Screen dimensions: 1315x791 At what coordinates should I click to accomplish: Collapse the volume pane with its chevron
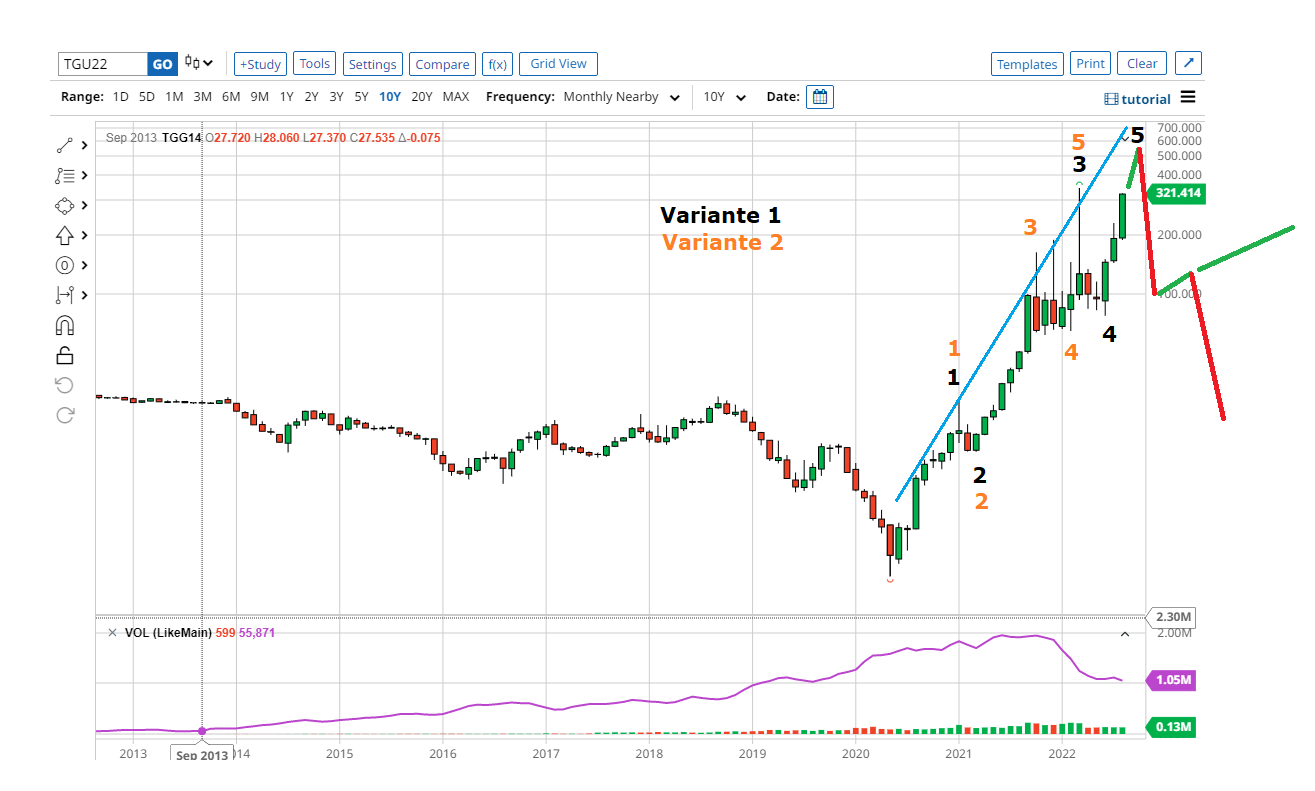point(1124,633)
